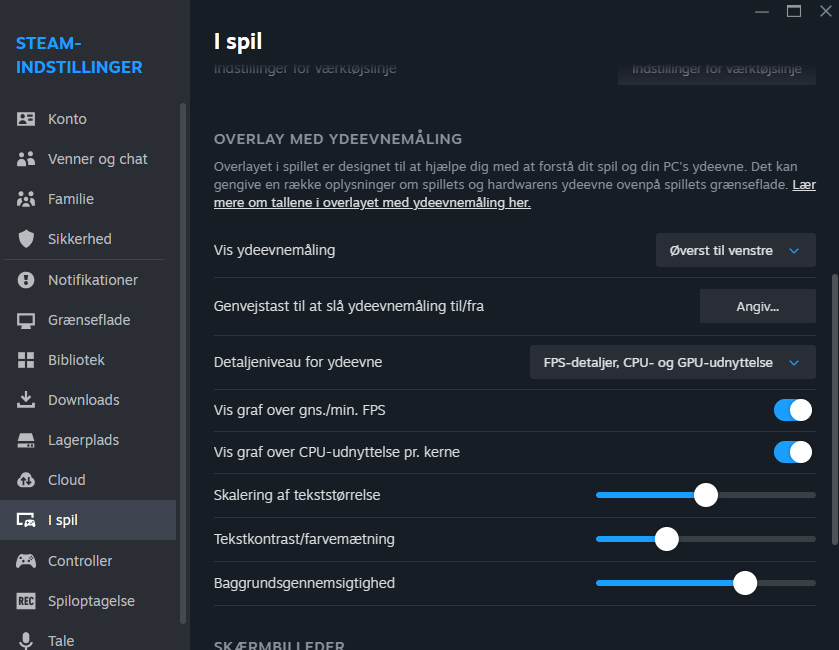The height and width of the screenshot is (650, 839).
Task: Click the Detaljeniveau for ydeevne label
Action: pyautogui.click(x=298, y=362)
